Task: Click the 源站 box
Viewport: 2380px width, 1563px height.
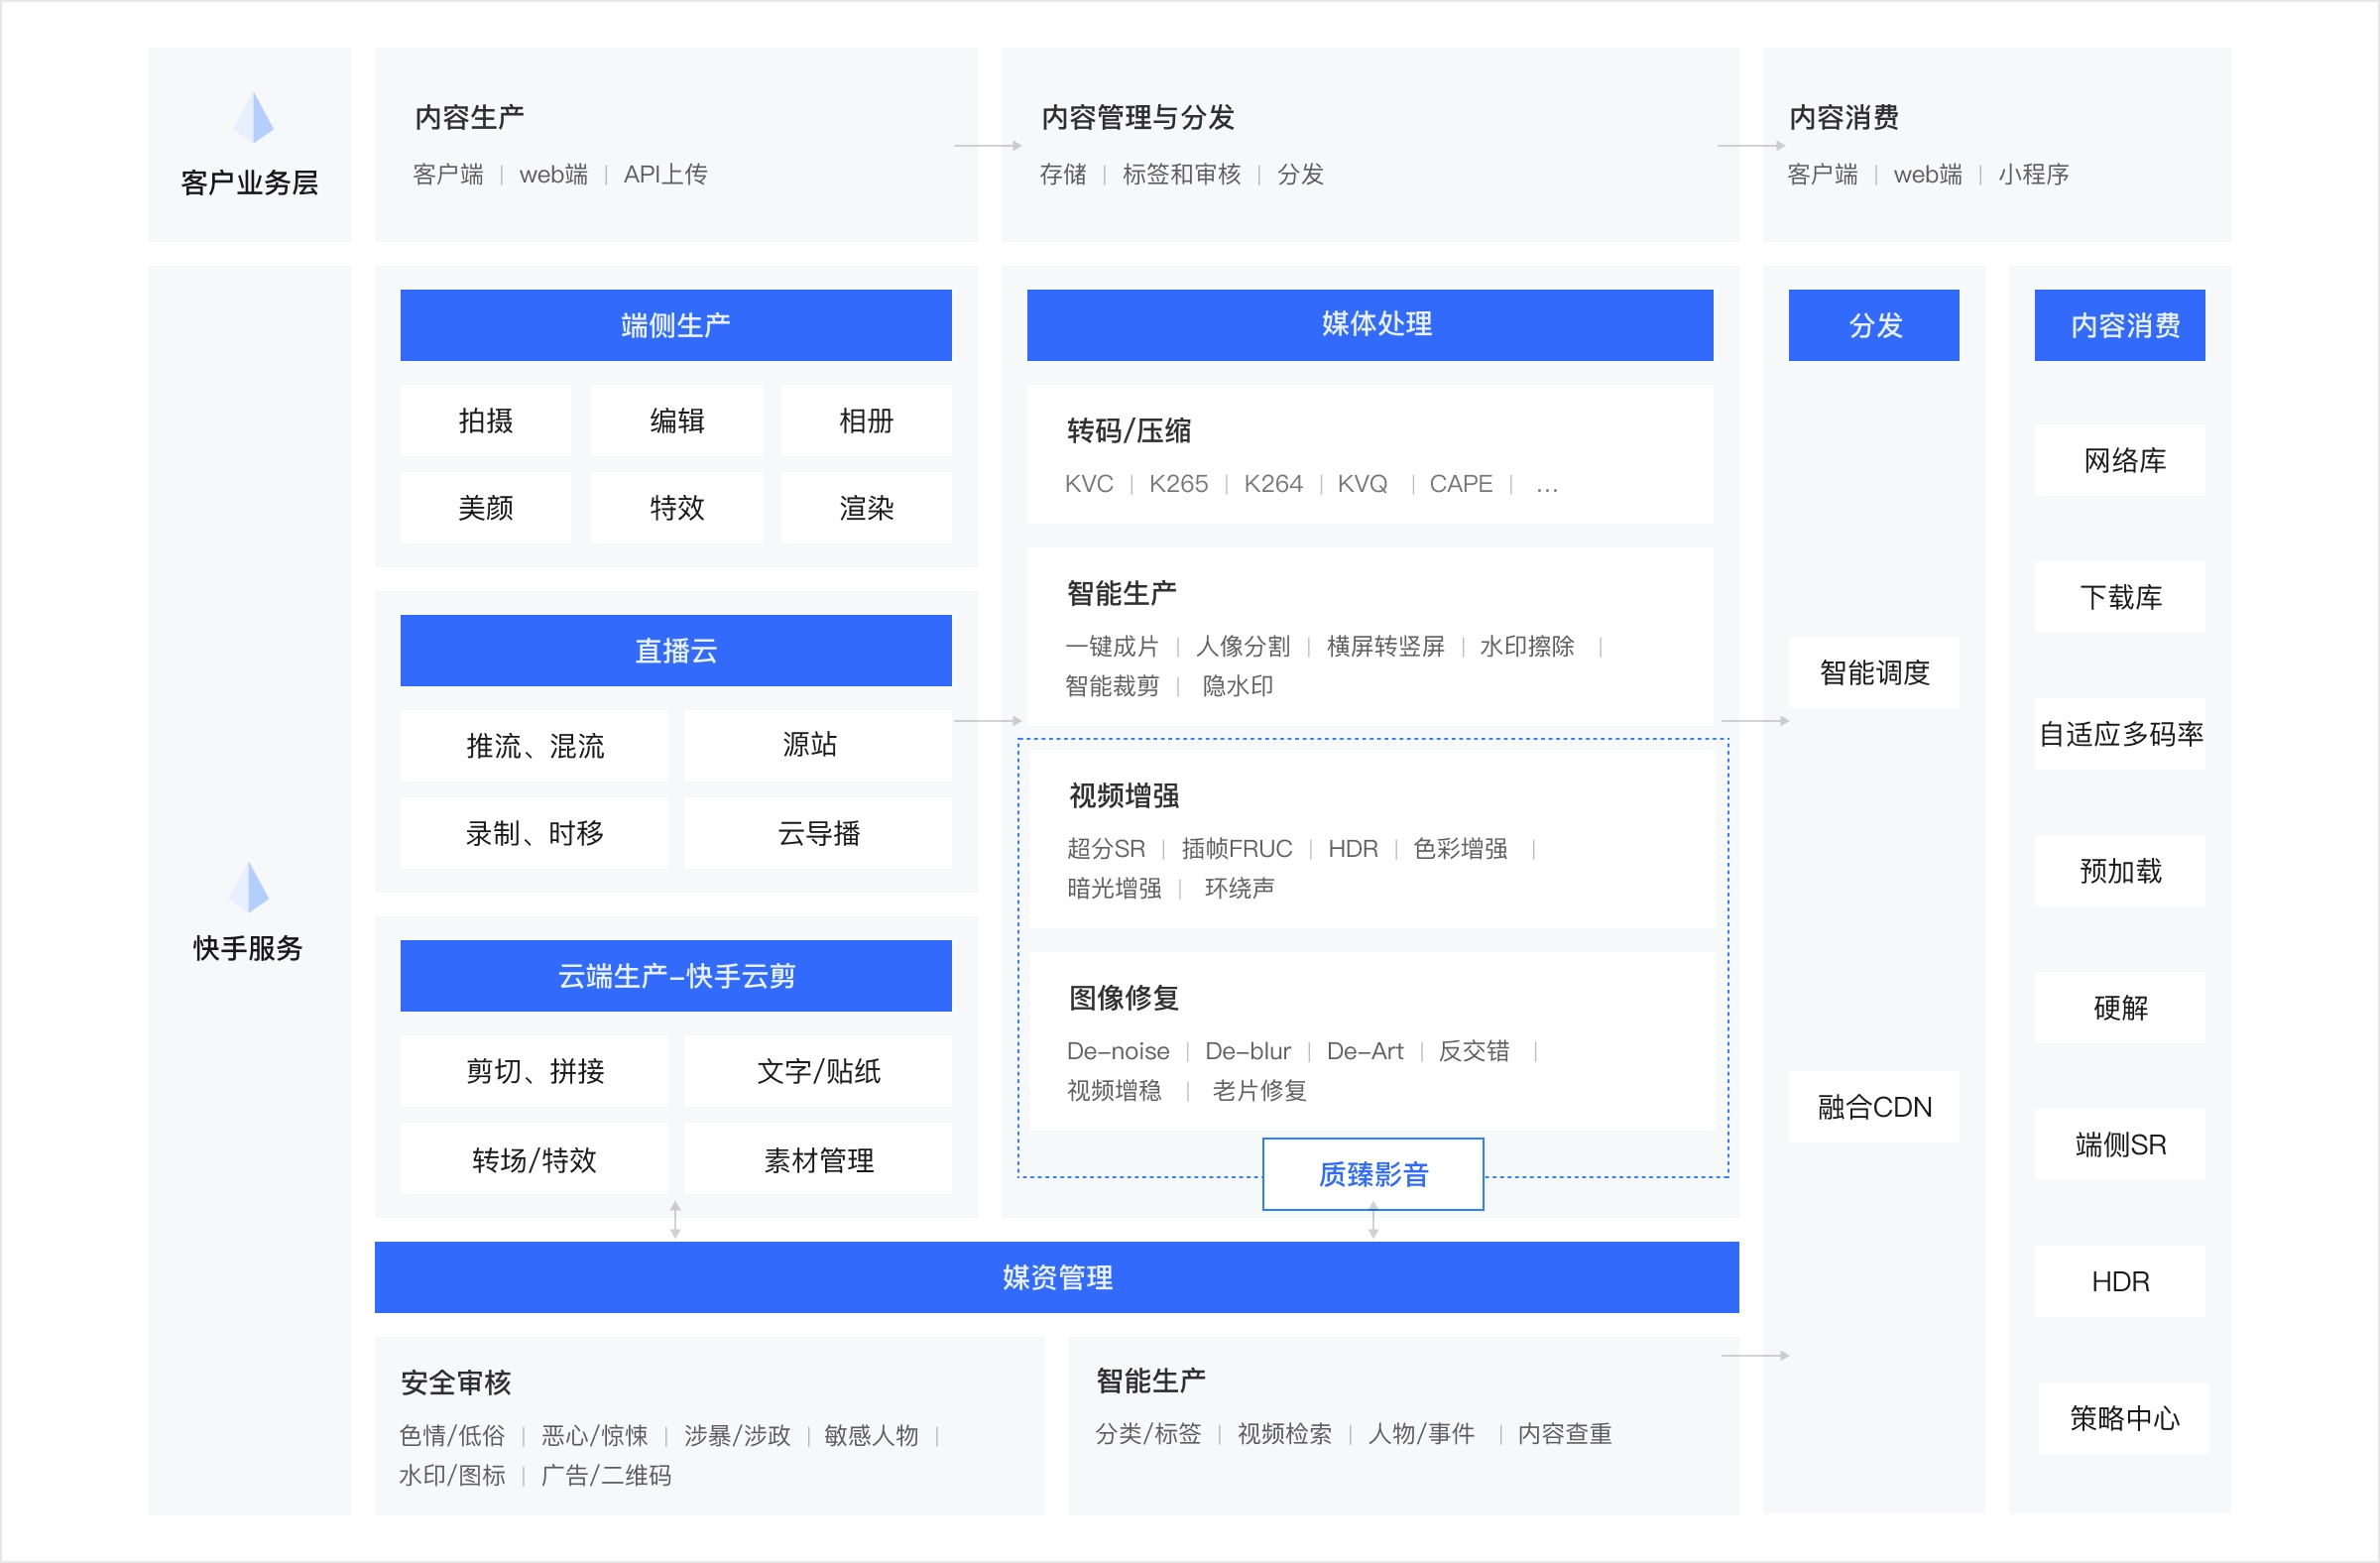Action: 818,746
